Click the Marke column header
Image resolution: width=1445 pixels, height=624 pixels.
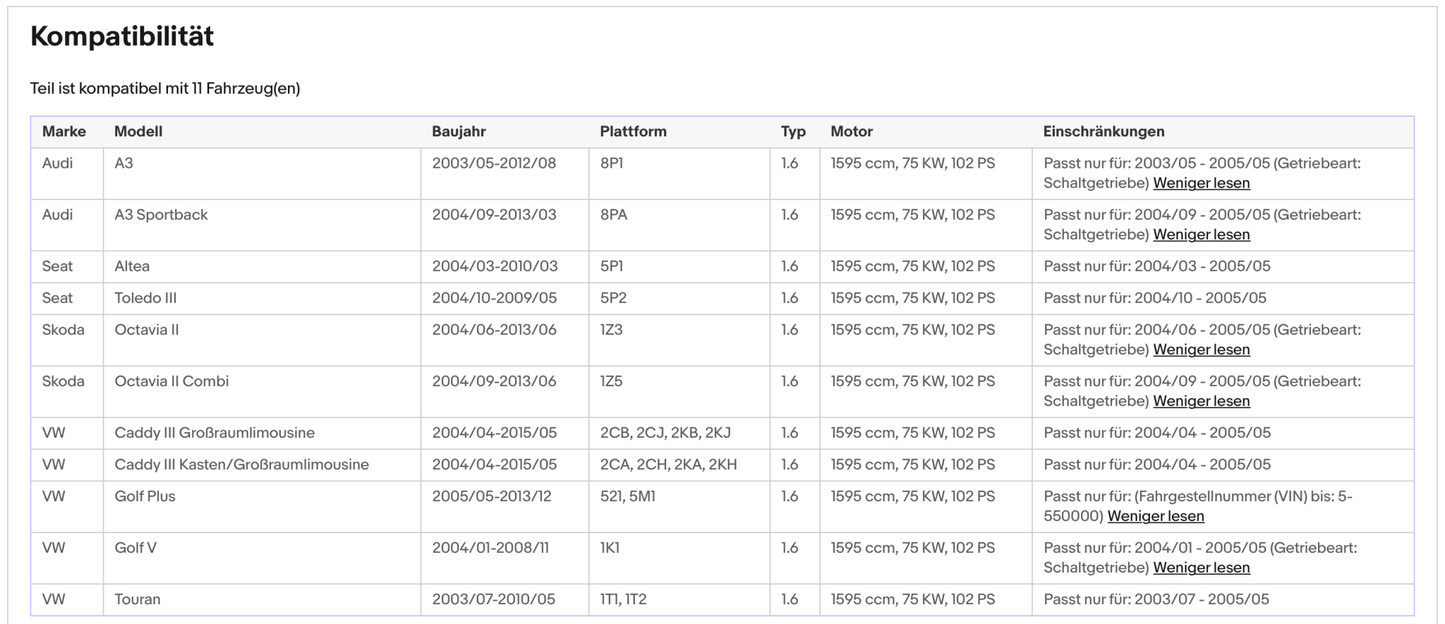[x=64, y=132]
